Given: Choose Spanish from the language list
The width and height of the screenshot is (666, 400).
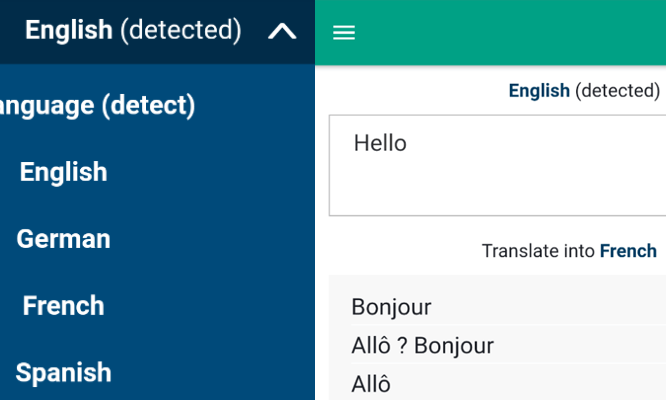Looking at the screenshot, I should (63, 372).
